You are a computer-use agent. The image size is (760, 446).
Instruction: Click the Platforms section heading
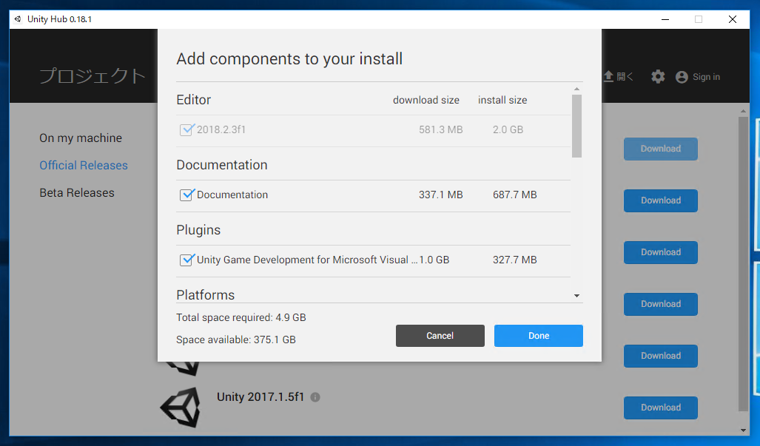click(x=206, y=295)
